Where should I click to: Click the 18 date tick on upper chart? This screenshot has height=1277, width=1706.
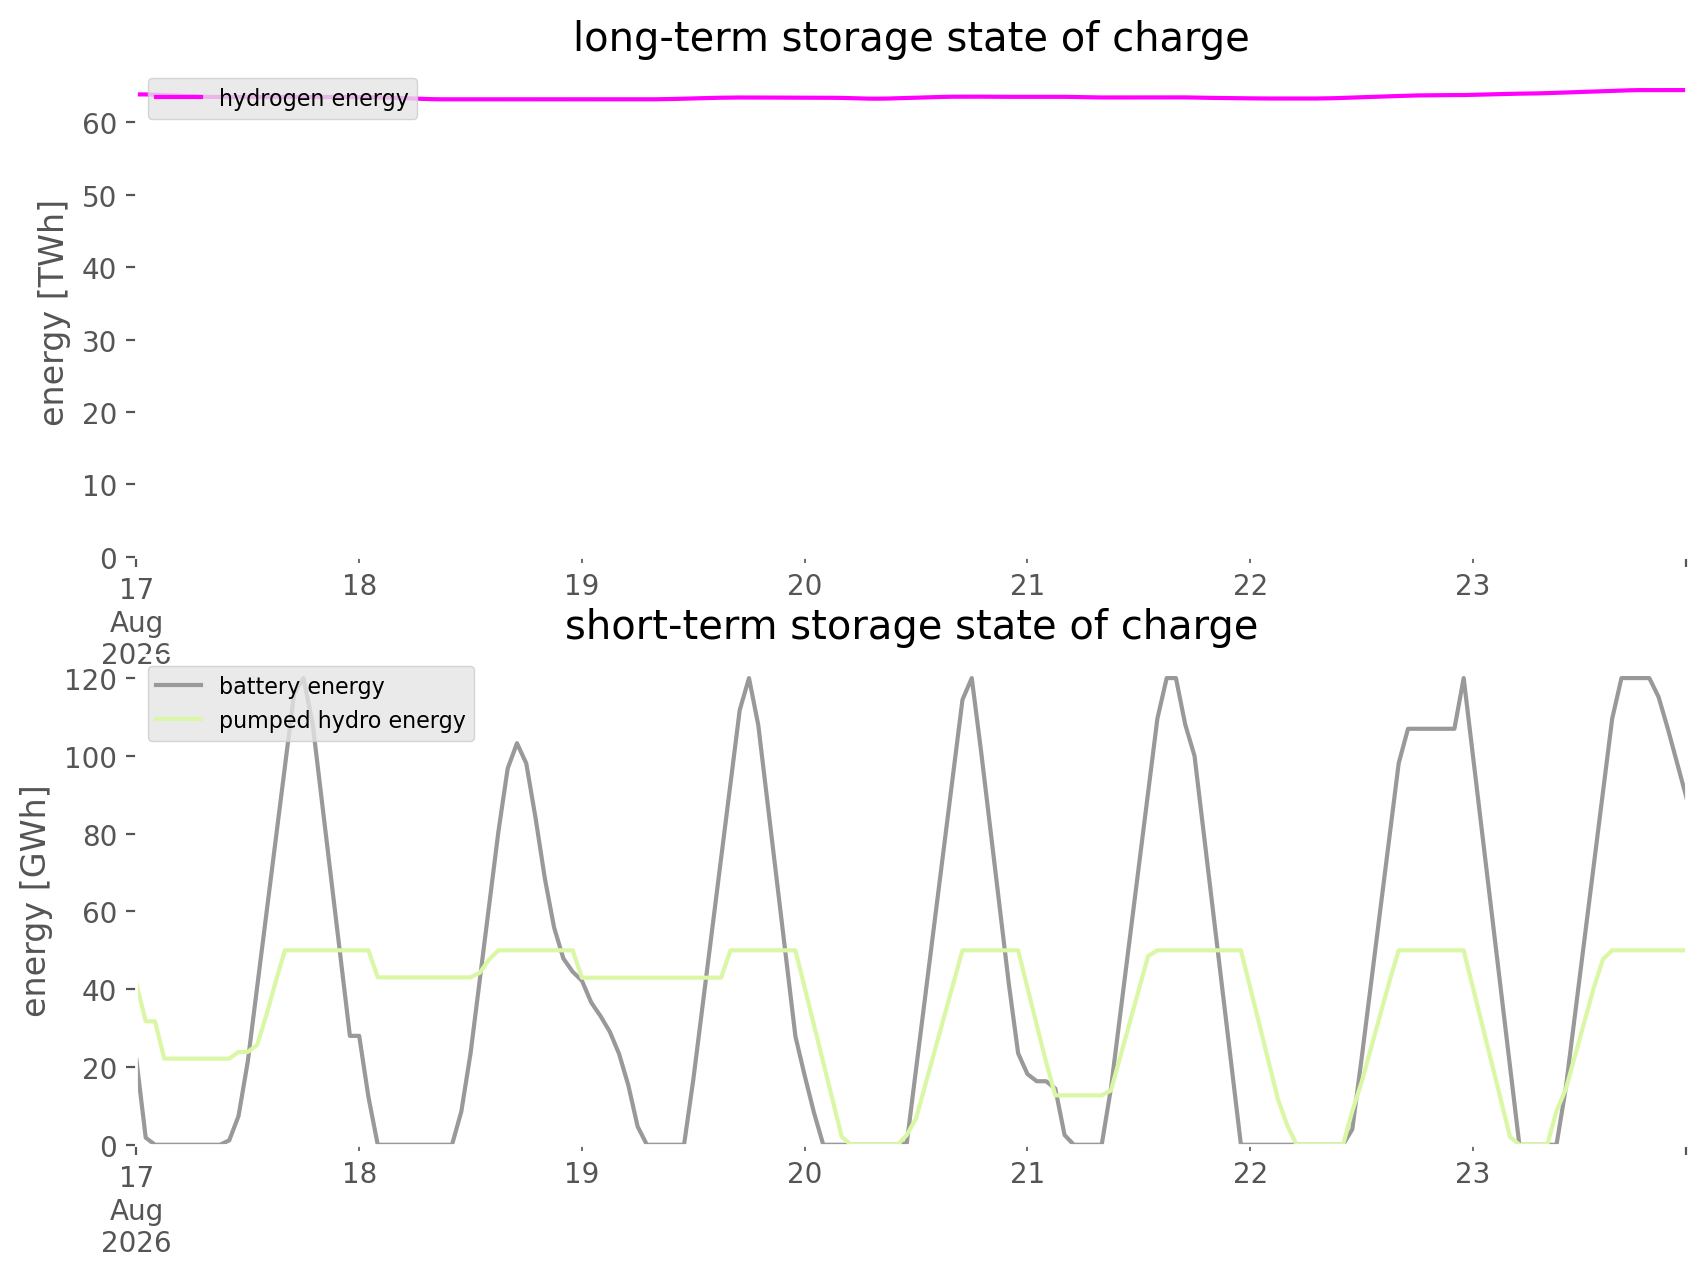coord(359,585)
